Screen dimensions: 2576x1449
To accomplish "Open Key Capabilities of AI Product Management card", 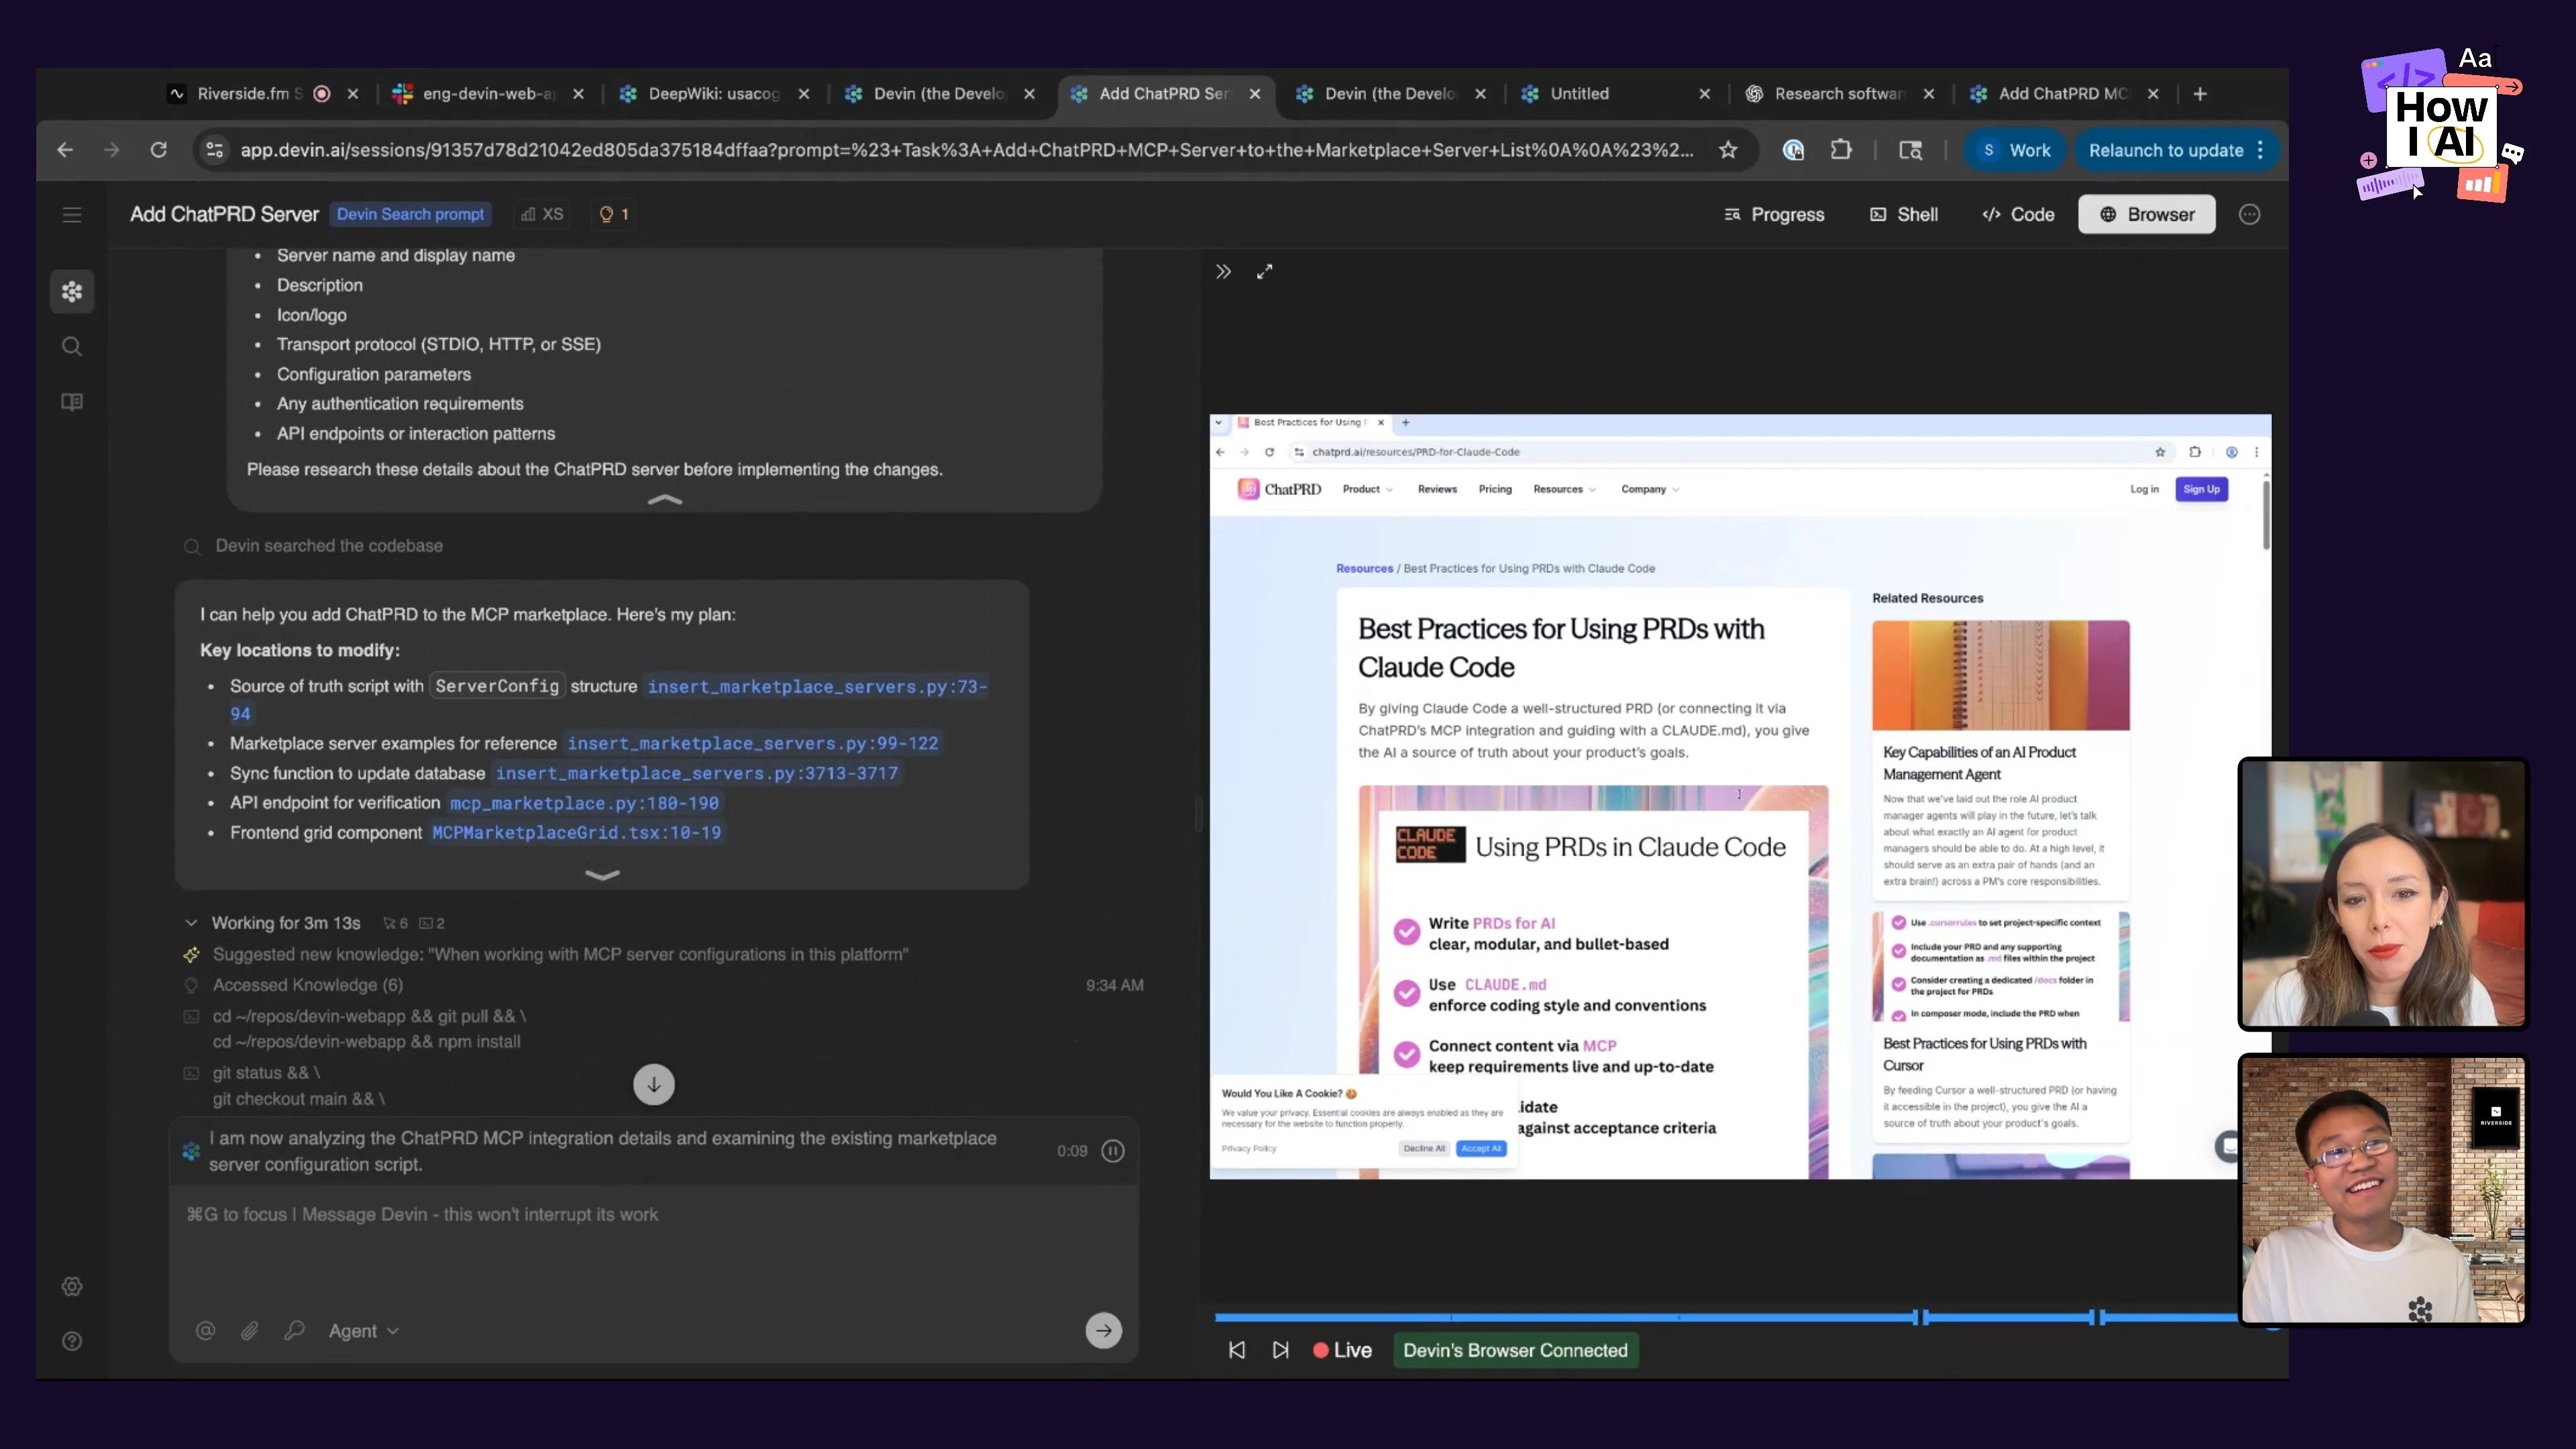I will point(2000,760).
